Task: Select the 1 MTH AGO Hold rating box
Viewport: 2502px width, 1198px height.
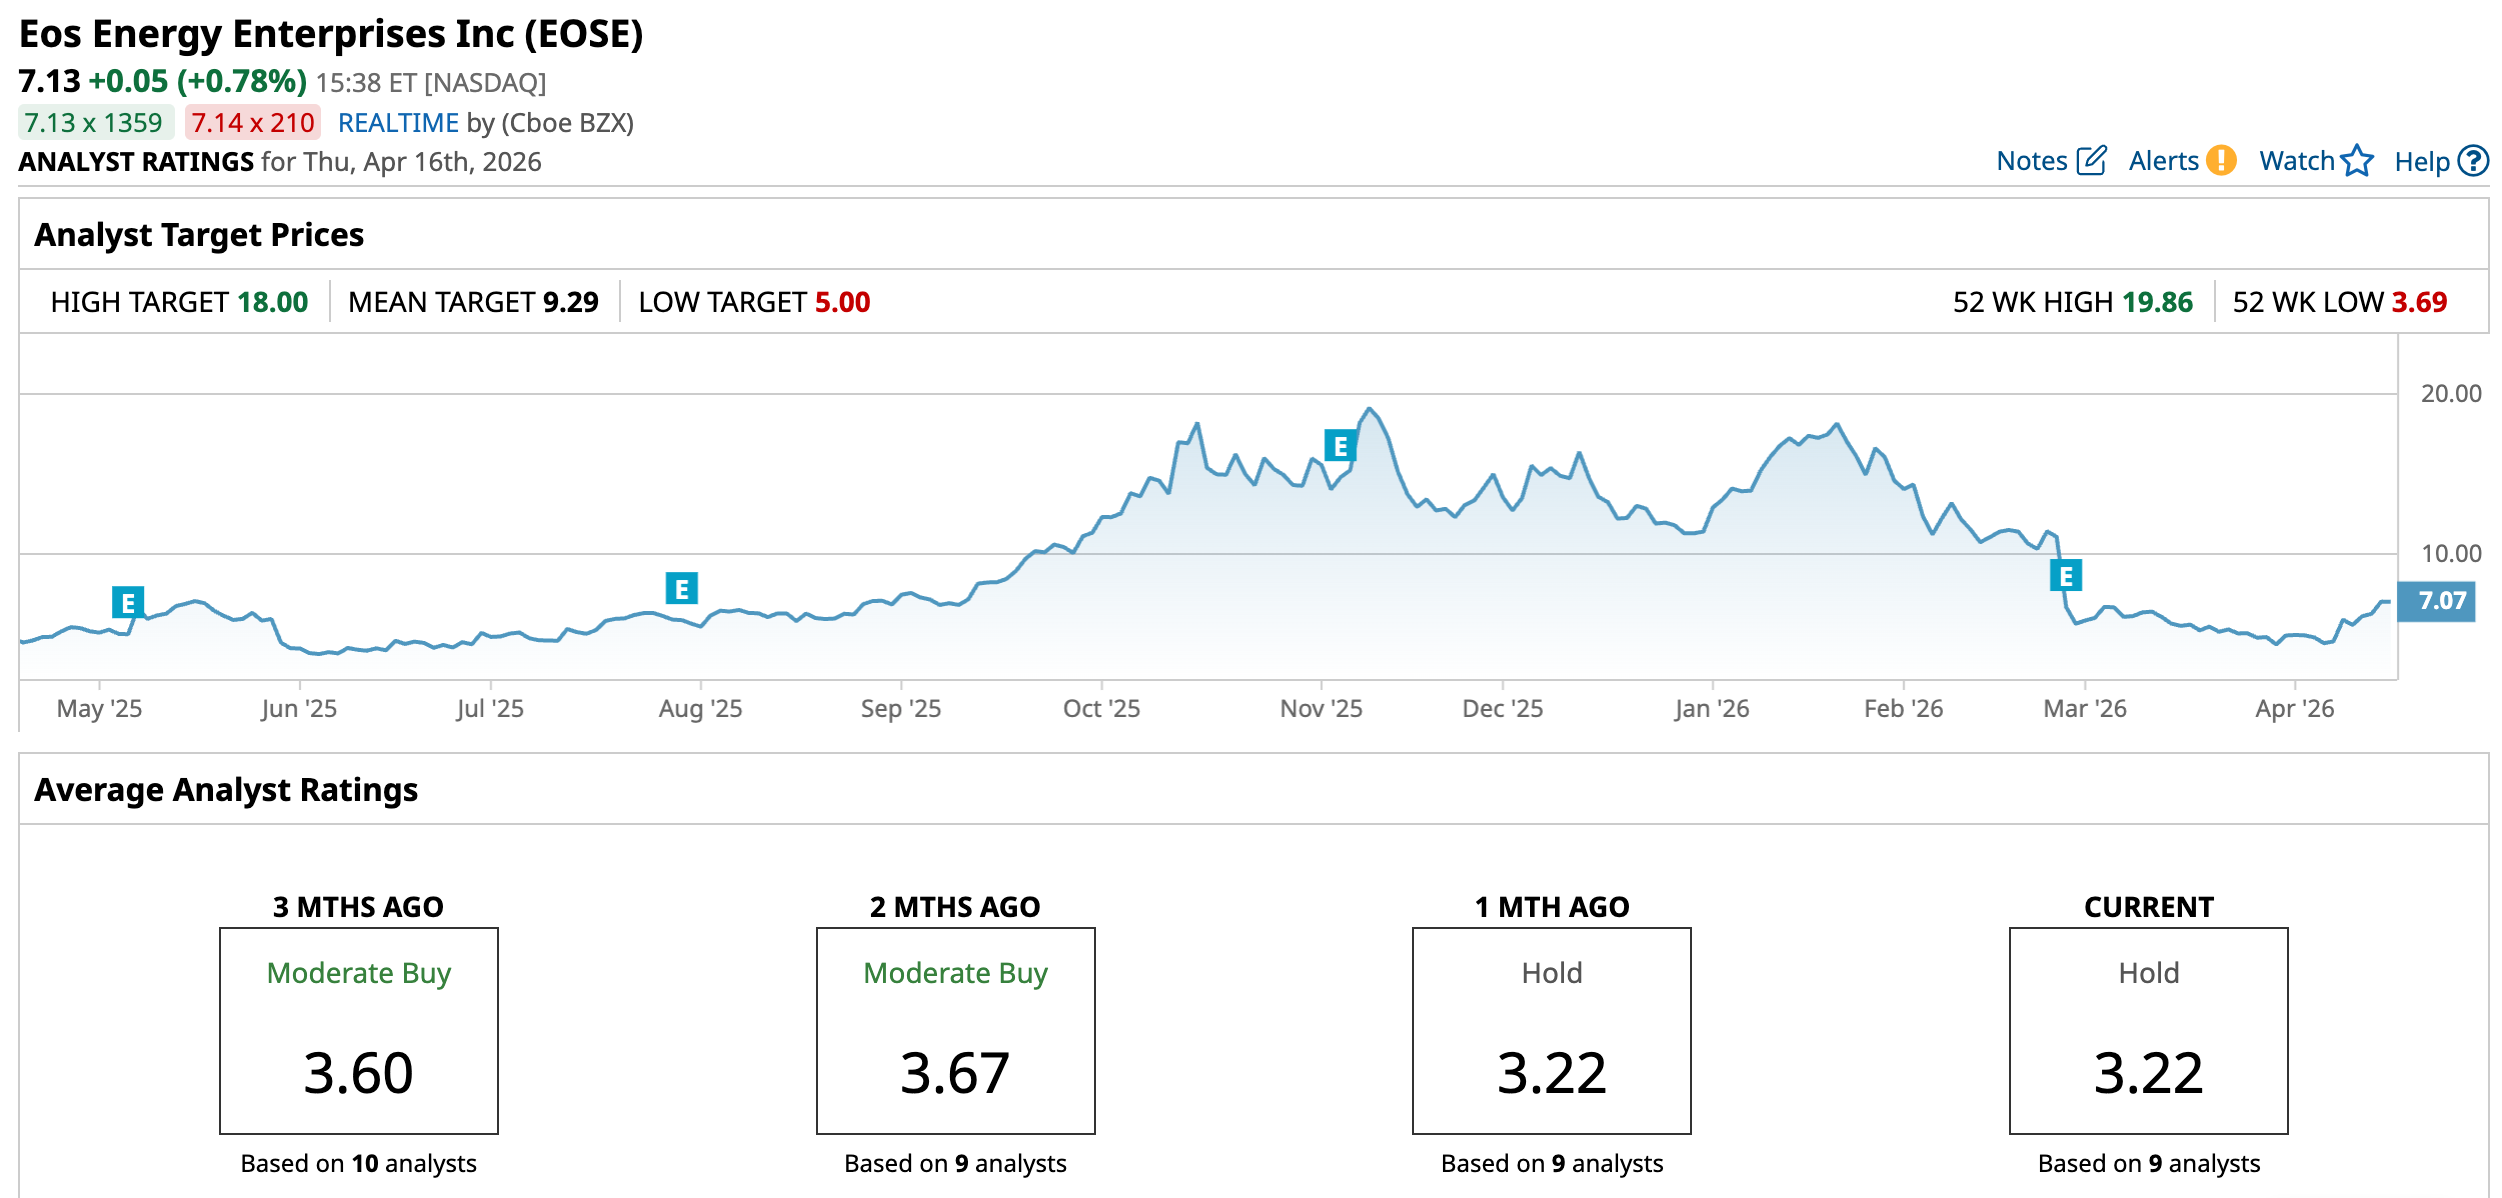Action: click(1551, 1031)
